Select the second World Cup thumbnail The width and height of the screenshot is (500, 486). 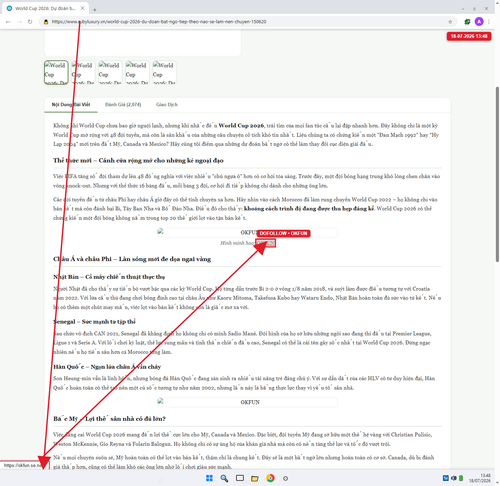83,72
